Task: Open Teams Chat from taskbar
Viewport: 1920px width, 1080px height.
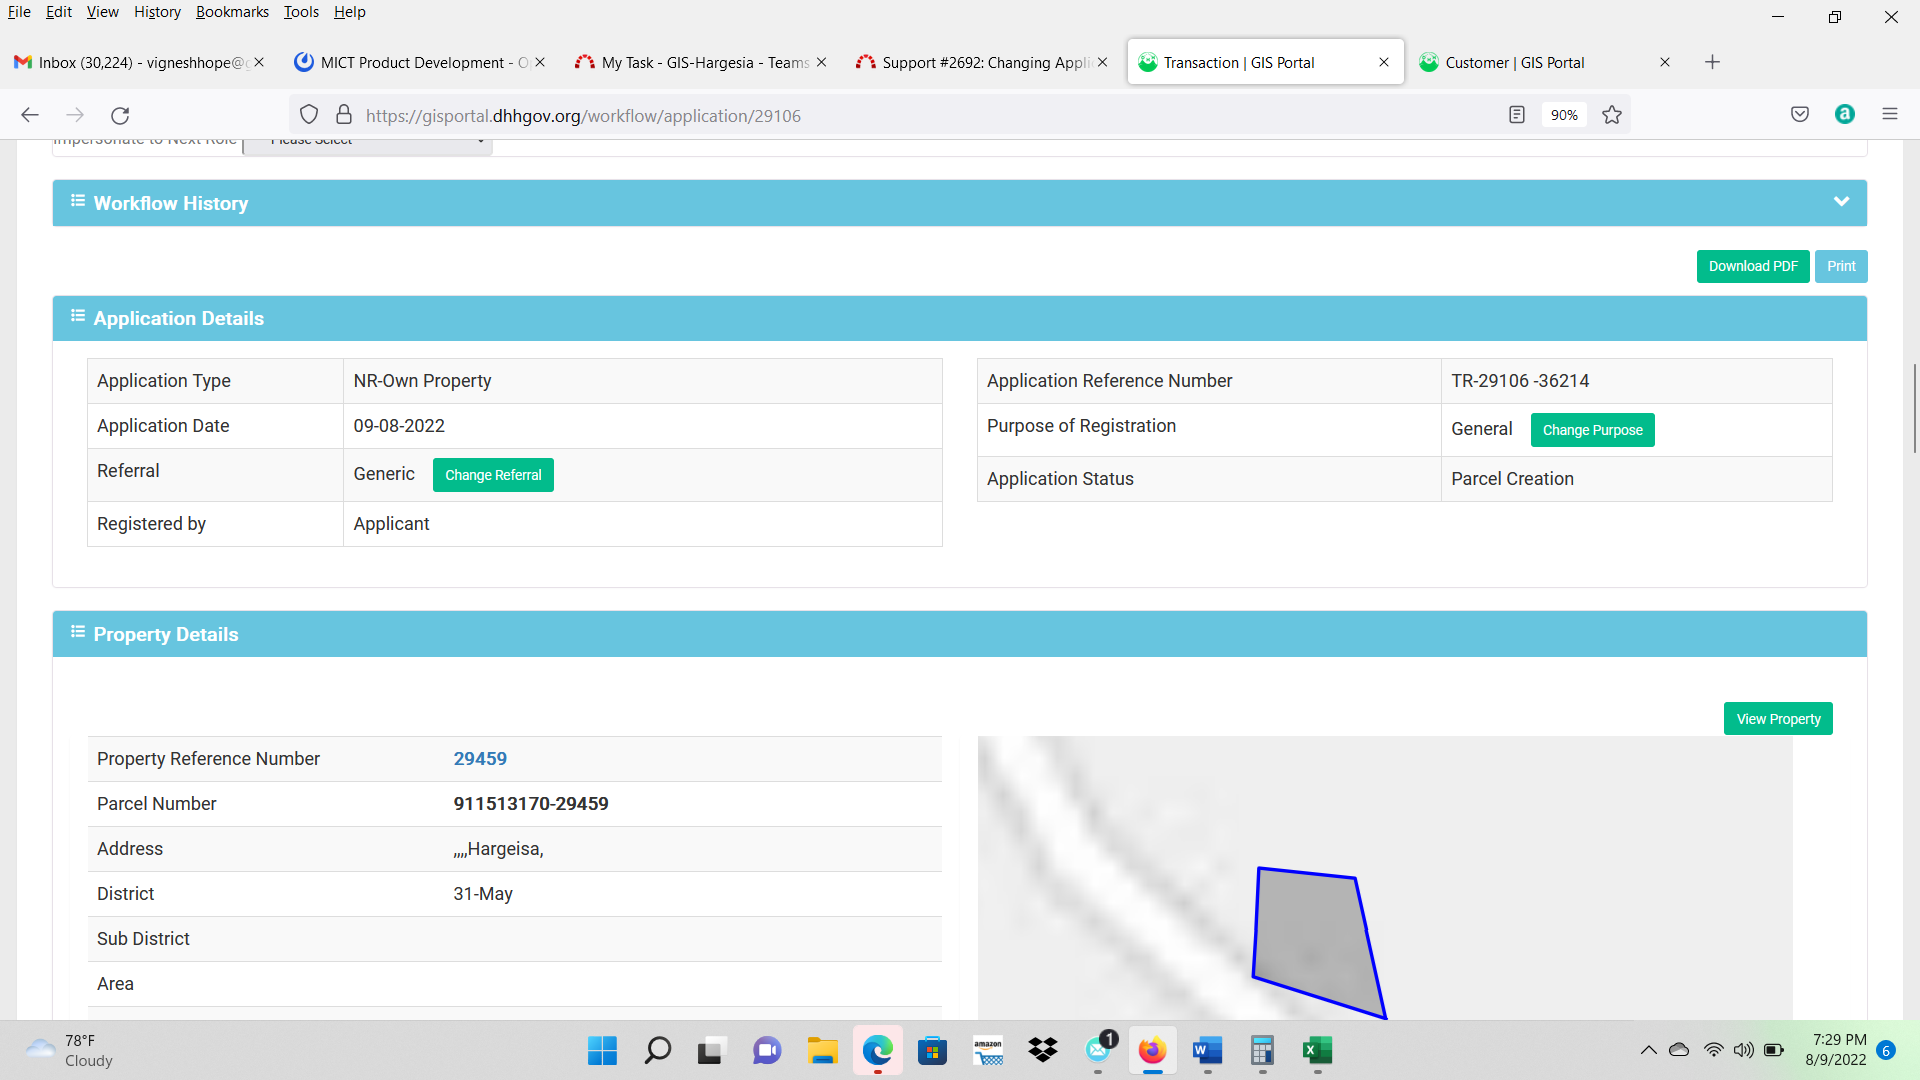Action: point(767,1050)
